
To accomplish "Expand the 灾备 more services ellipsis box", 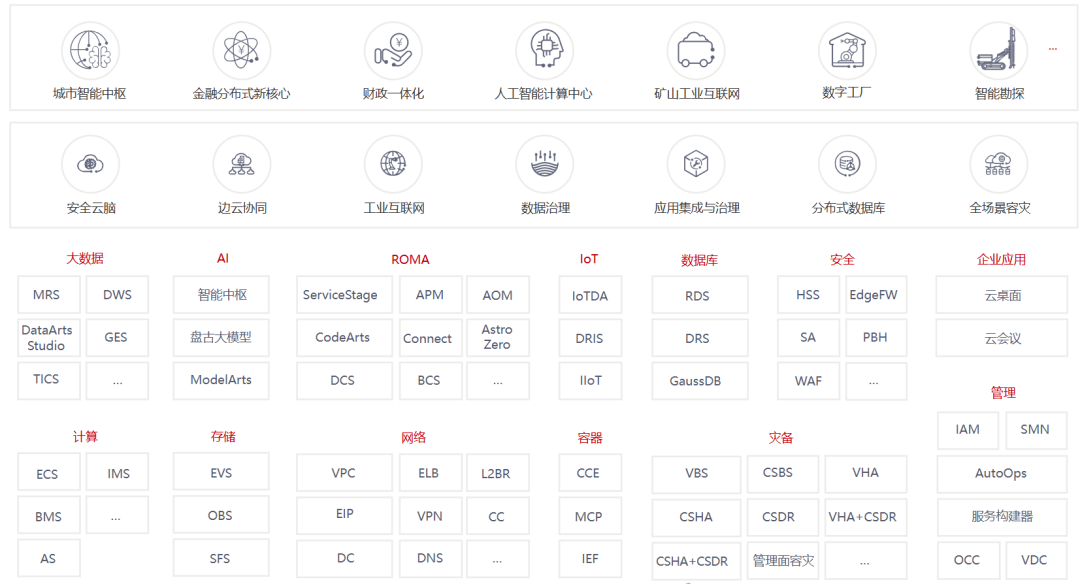I will (x=865, y=561).
